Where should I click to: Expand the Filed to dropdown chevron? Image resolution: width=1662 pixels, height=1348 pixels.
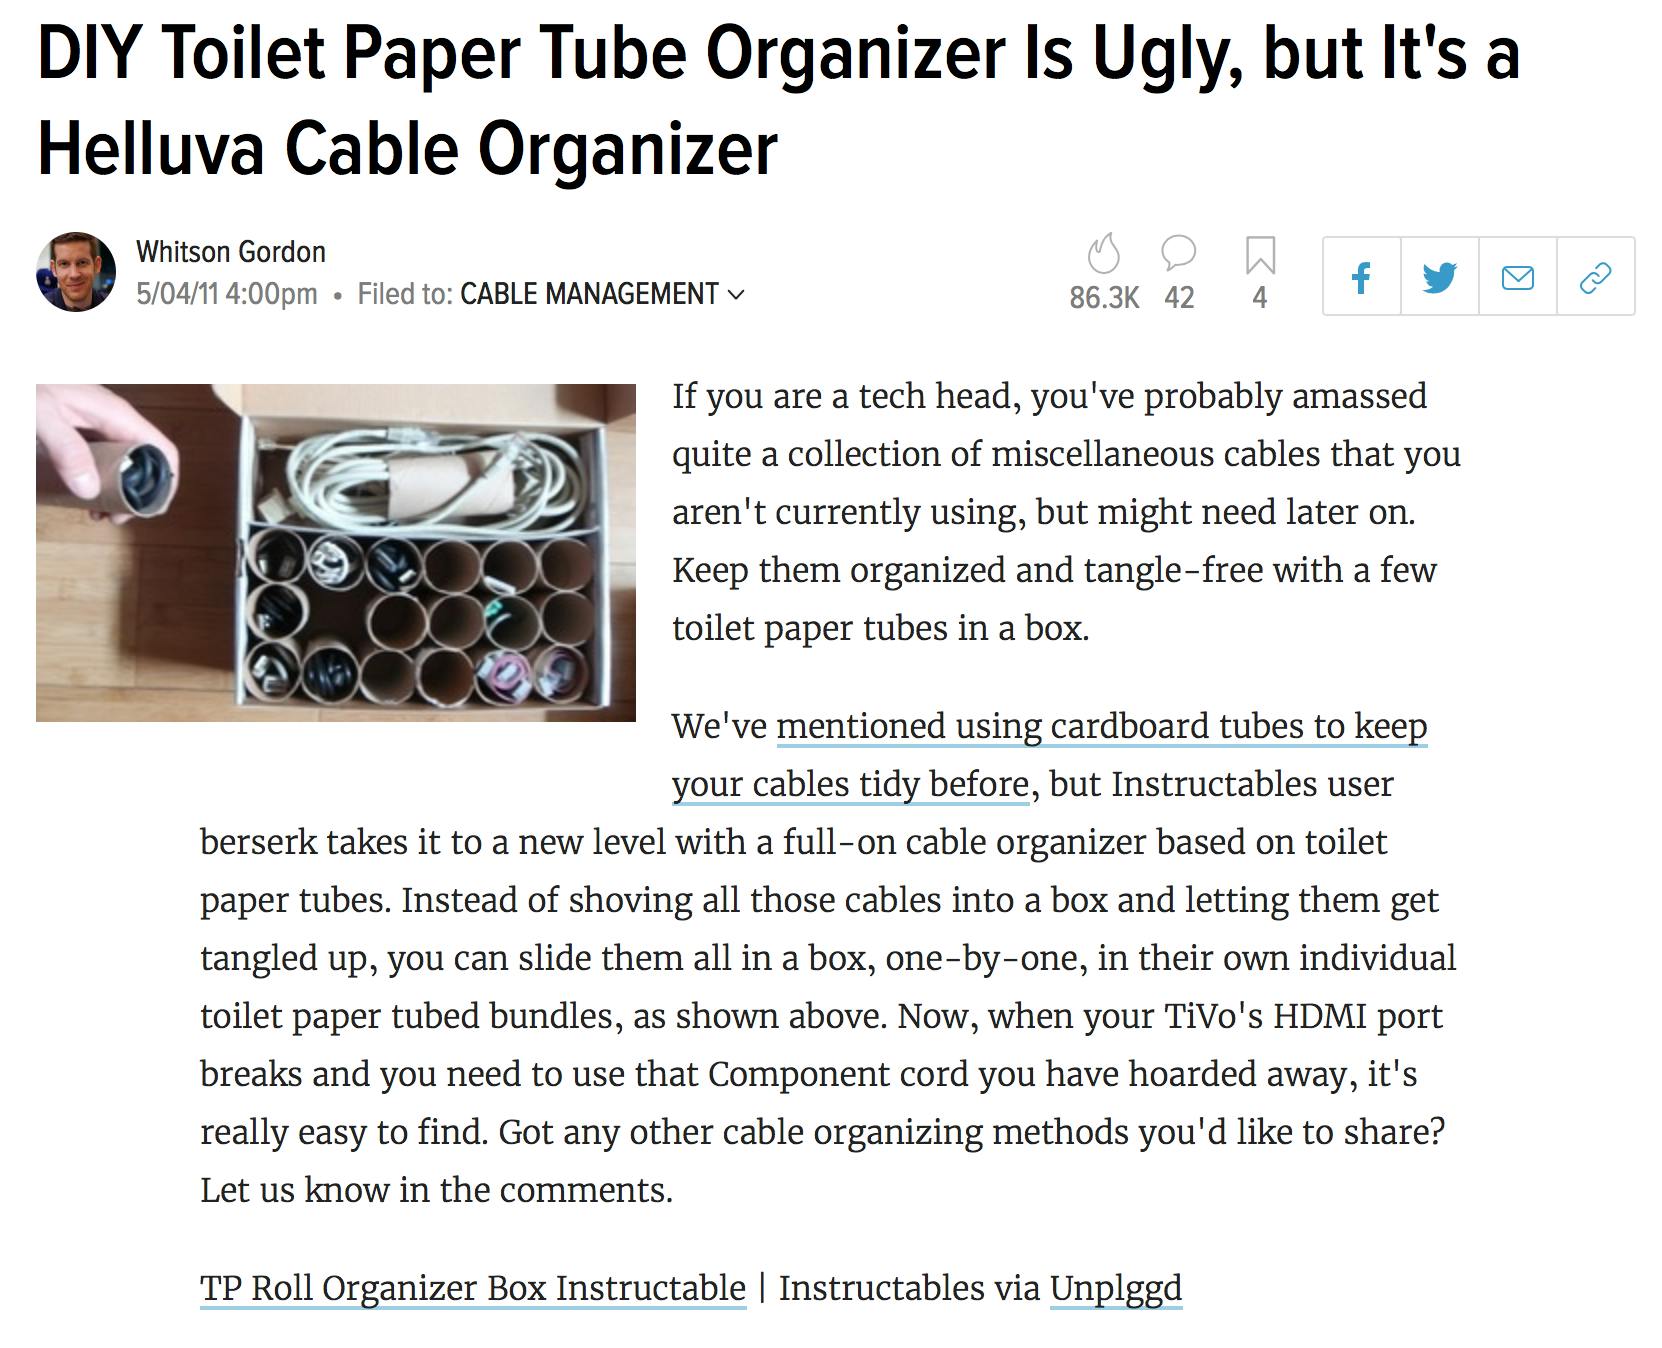click(736, 295)
